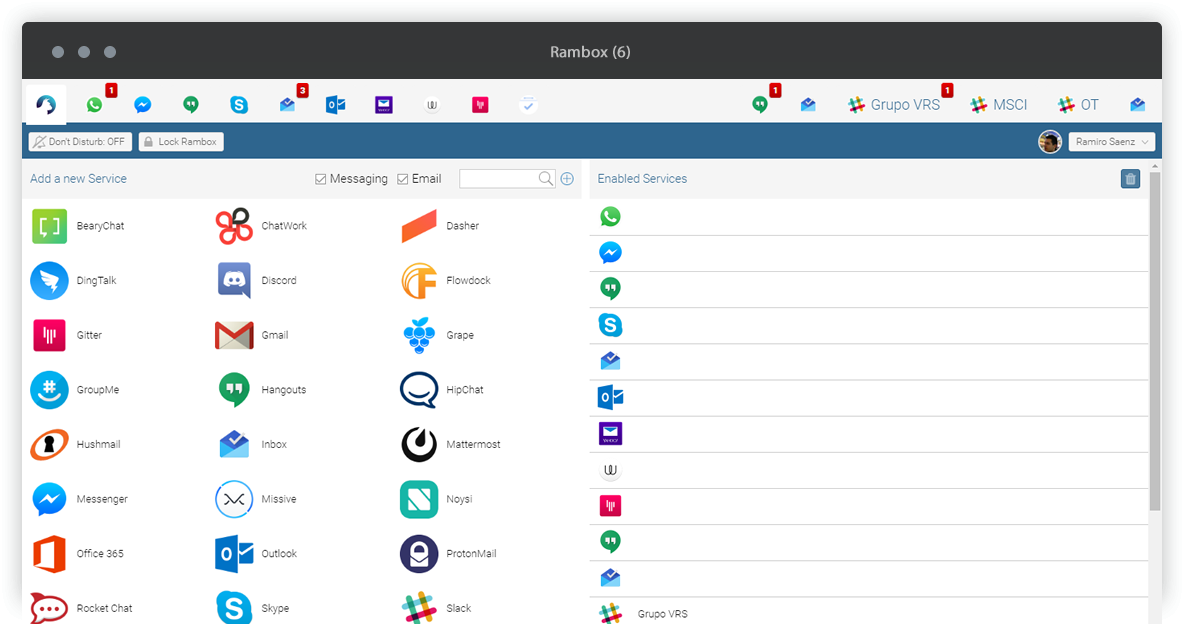Switch to the Yahoo Mail tab
This screenshot has height=624, width=1184.
384,105
